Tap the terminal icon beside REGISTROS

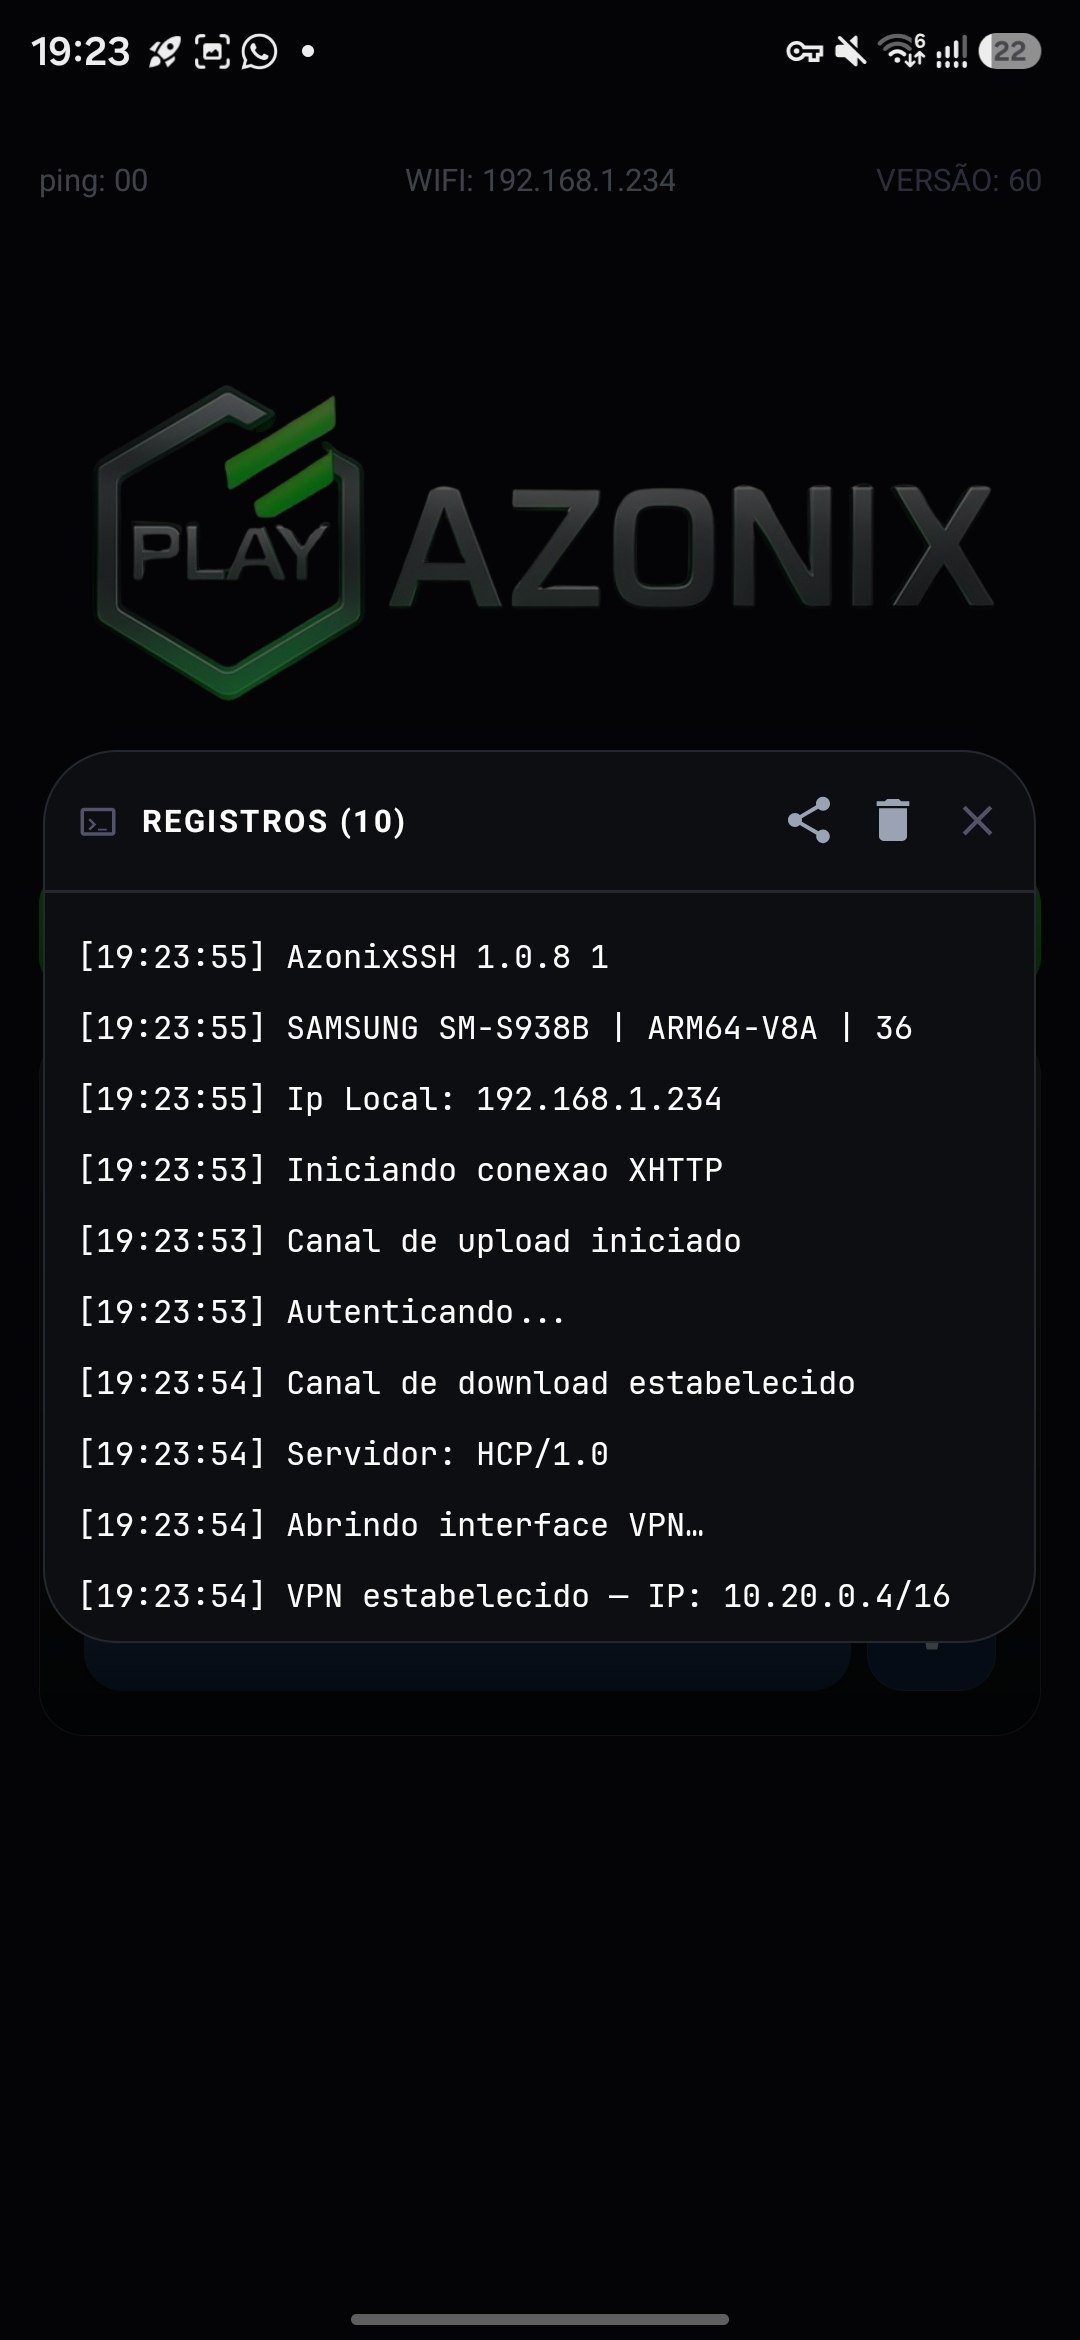coord(98,822)
